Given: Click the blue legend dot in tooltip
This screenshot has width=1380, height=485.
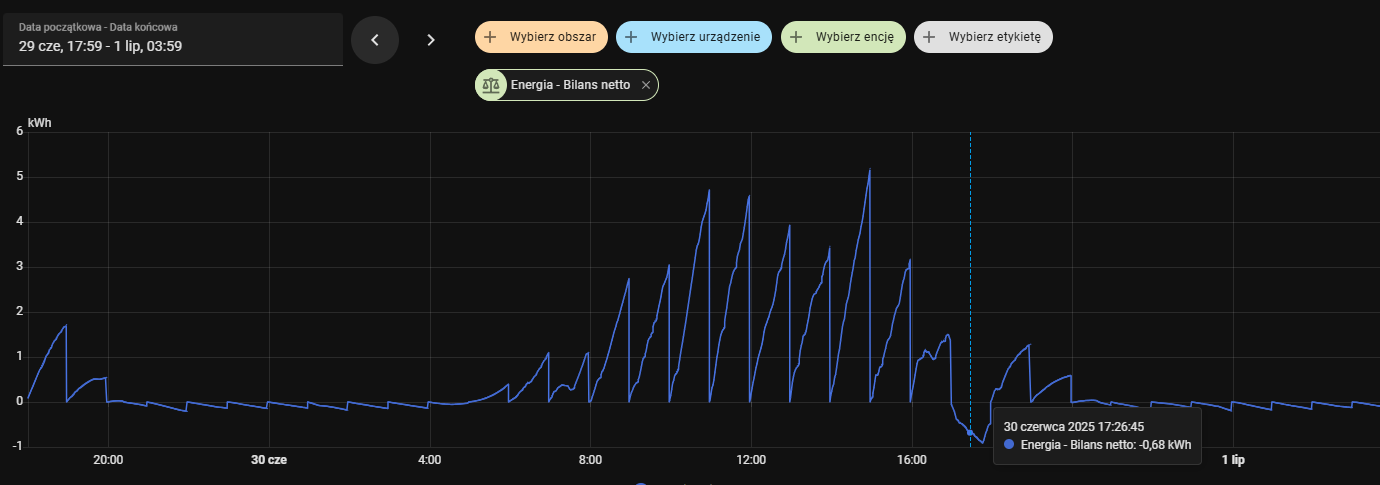Looking at the screenshot, I should pyautogui.click(x=1009, y=445).
